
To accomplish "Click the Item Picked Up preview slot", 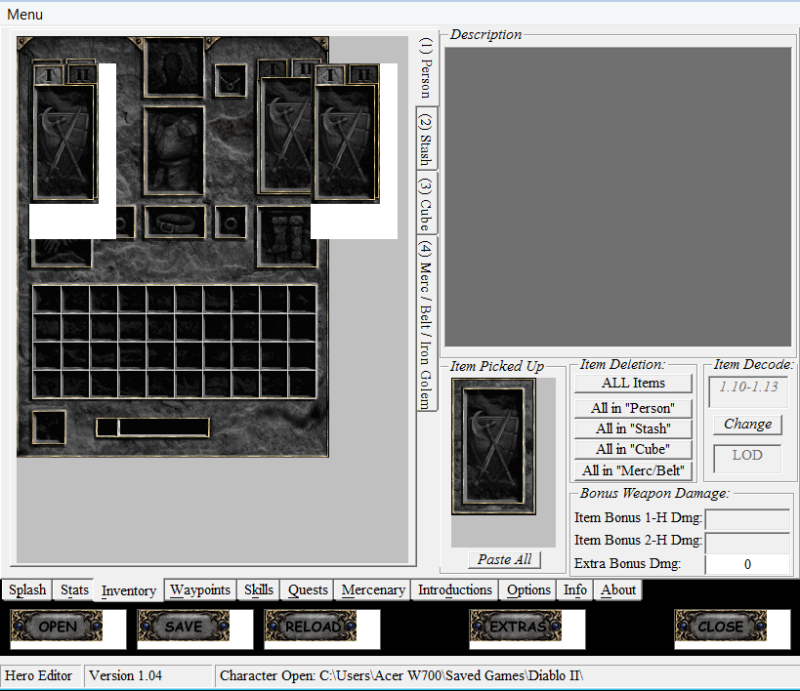I will tap(493, 446).
